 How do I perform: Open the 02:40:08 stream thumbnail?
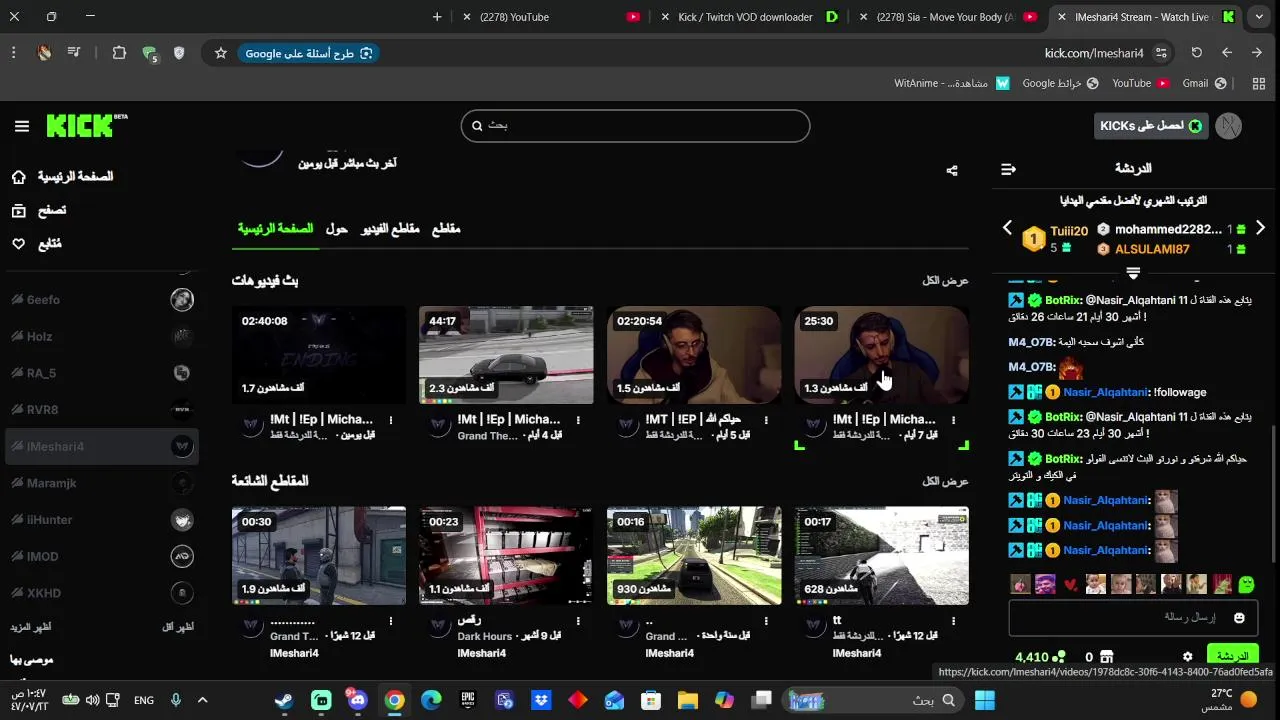pyautogui.click(x=319, y=355)
